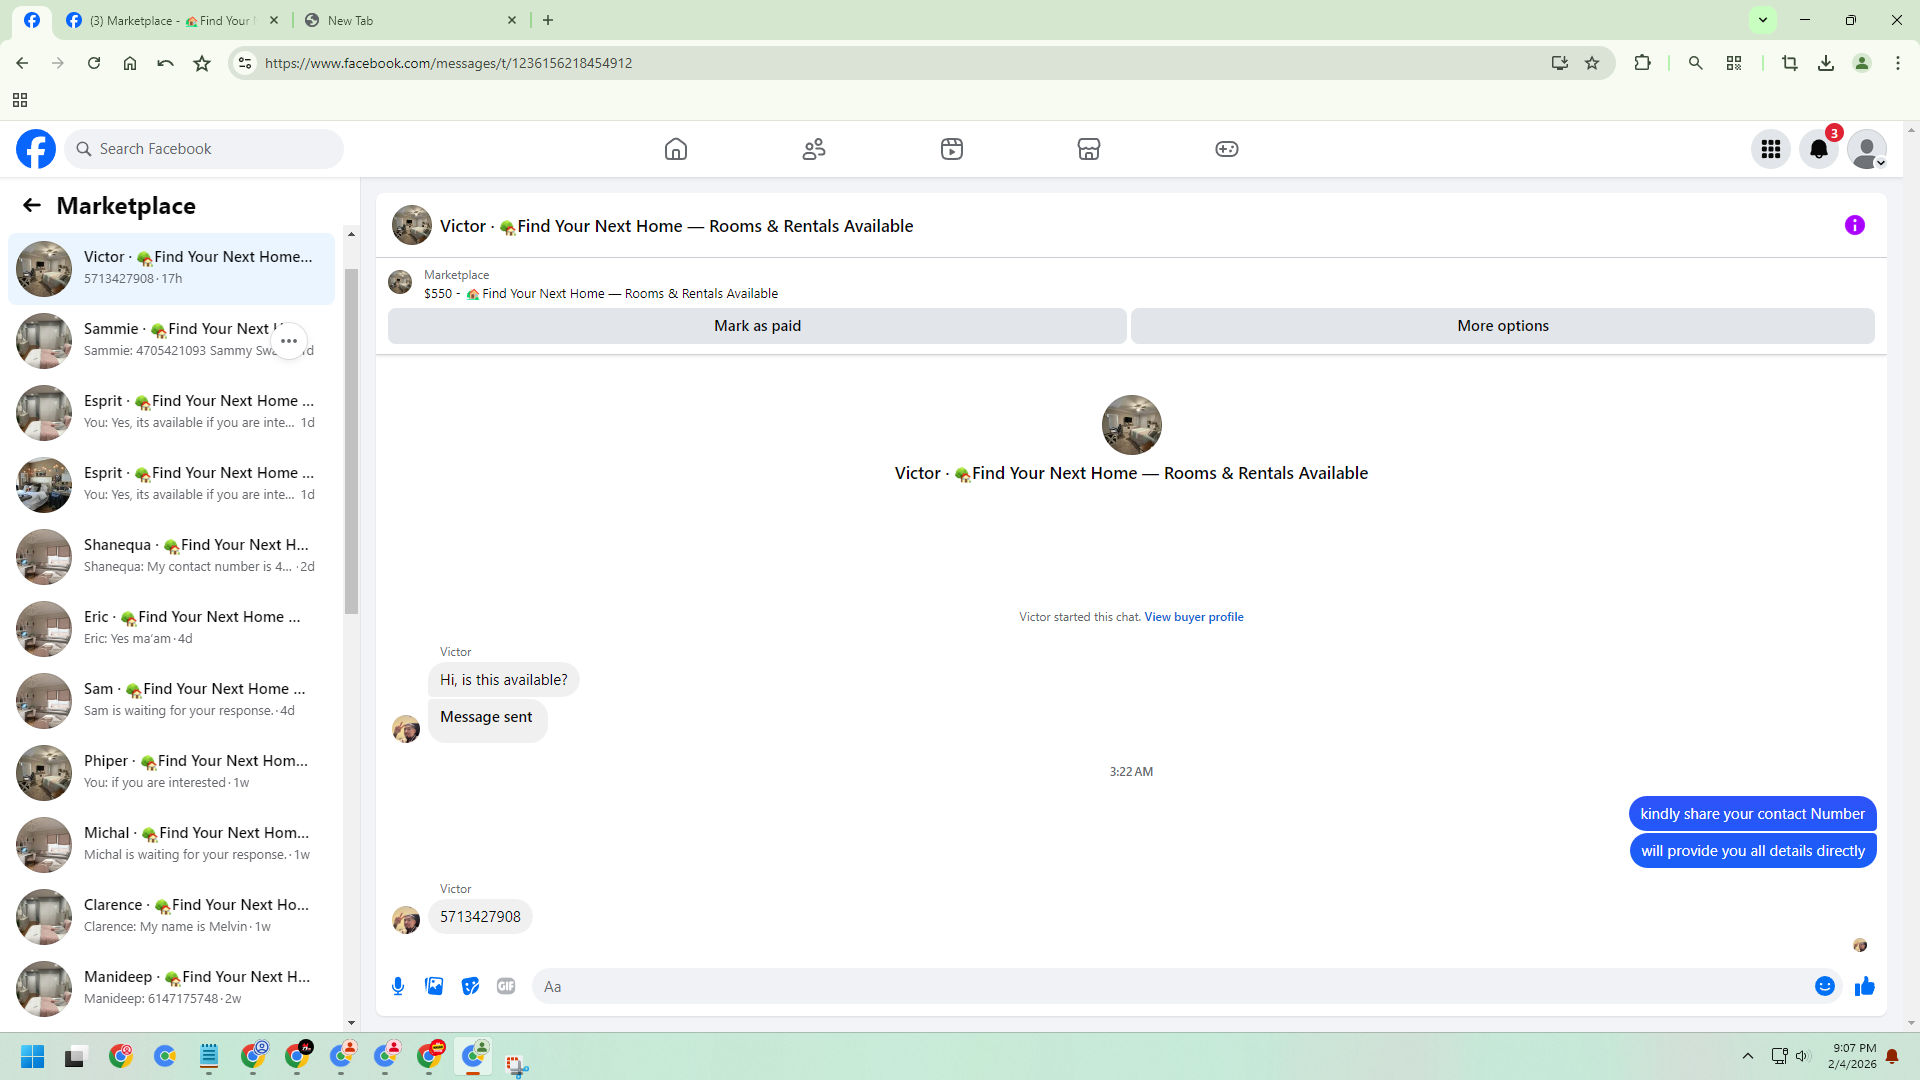Open account profile dropdown menu
1920x1080 pixels.
(1866, 149)
